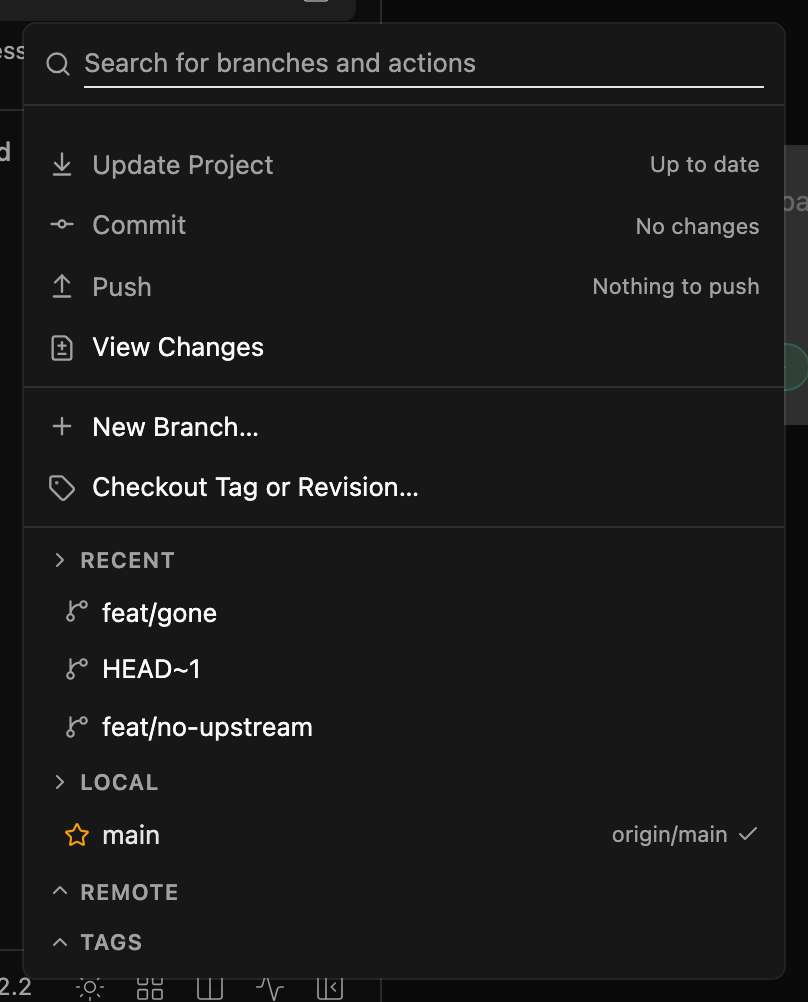Expand the REMOTE branches section
This screenshot has width=808, height=1002.
(59, 891)
